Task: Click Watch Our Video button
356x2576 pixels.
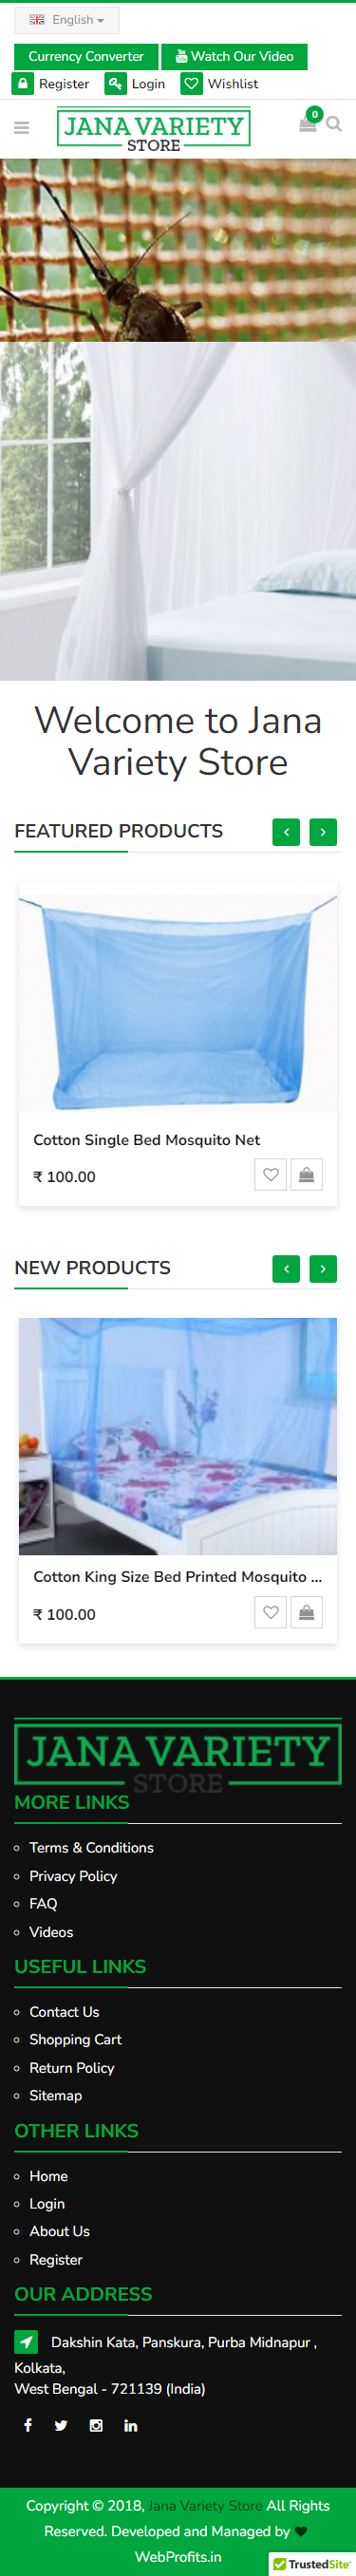Action: coord(235,57)
